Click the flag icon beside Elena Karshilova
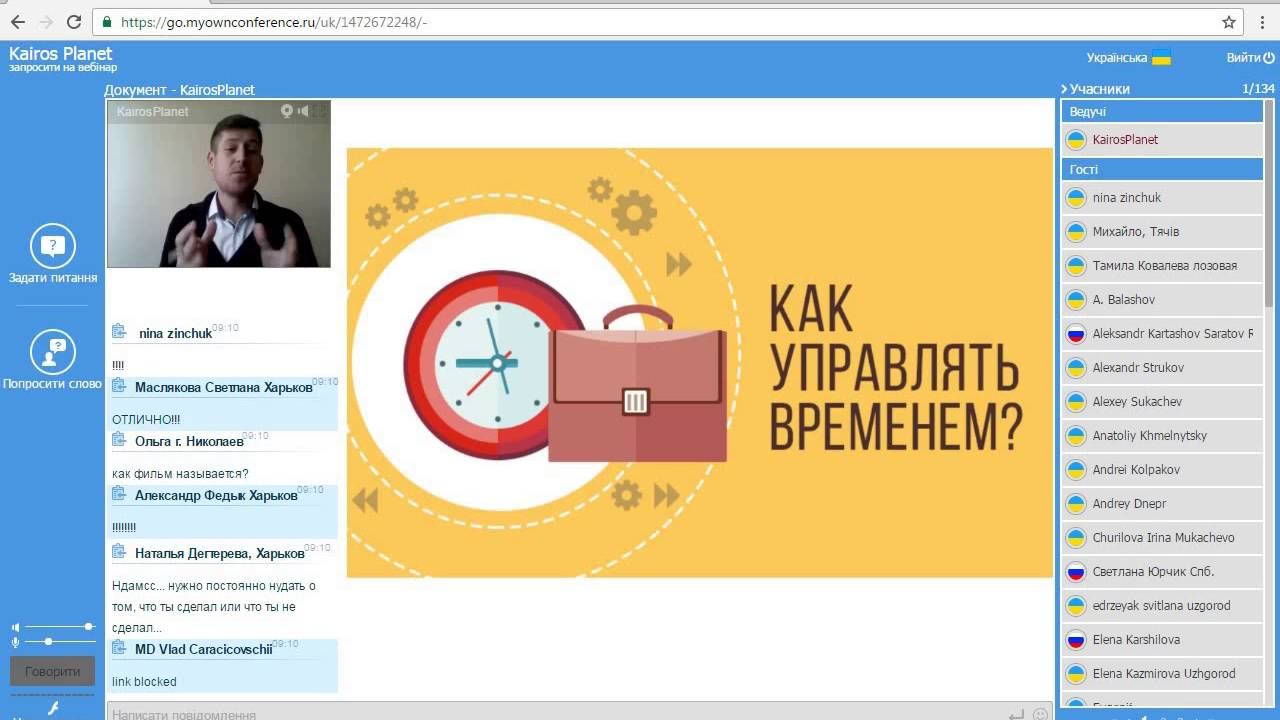Viewport: 1280px width, 720px height. tap(1076, 640)
